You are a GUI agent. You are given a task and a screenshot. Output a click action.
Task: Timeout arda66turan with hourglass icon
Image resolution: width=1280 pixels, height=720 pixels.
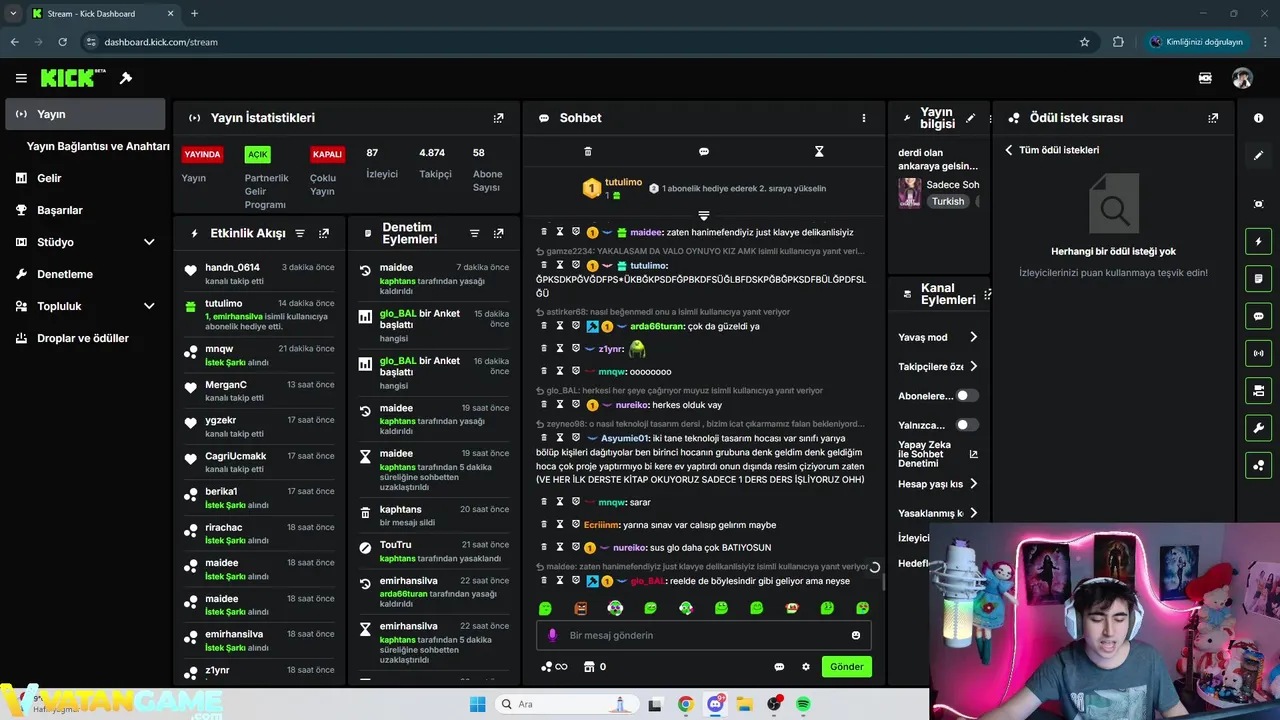click(560, 326)
